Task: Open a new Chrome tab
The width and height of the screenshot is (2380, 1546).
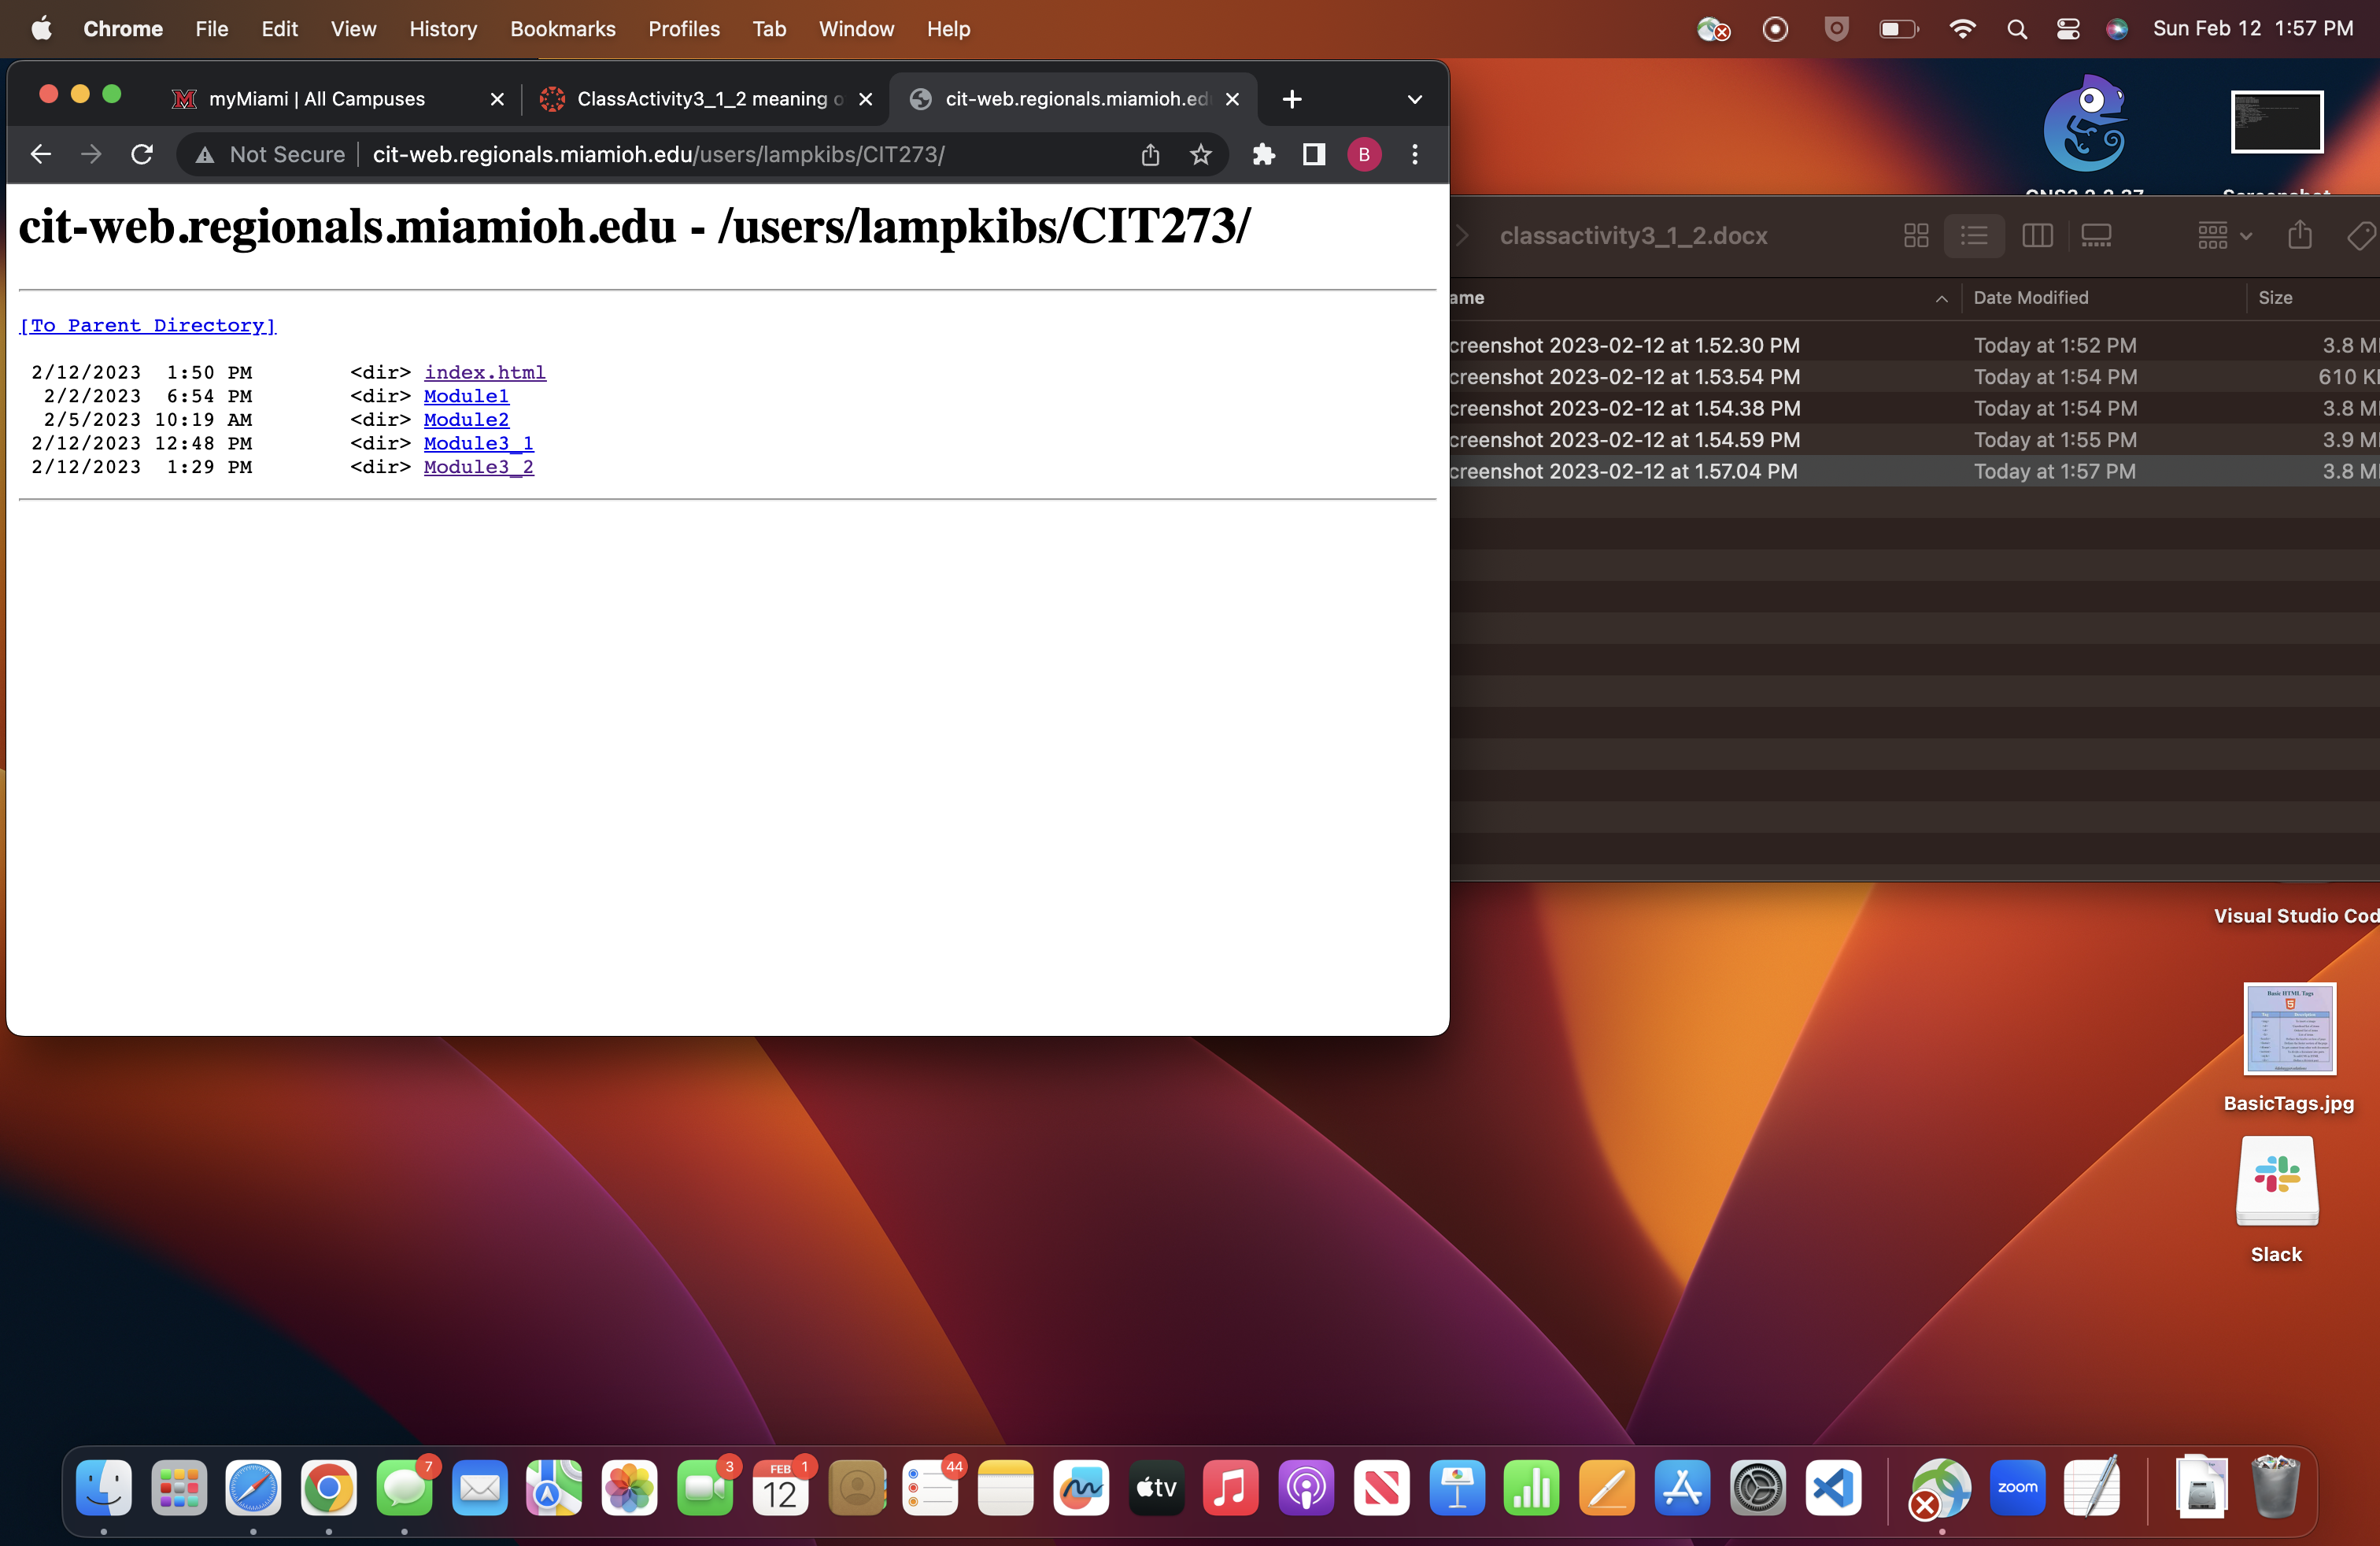Action: (1292, 99)
